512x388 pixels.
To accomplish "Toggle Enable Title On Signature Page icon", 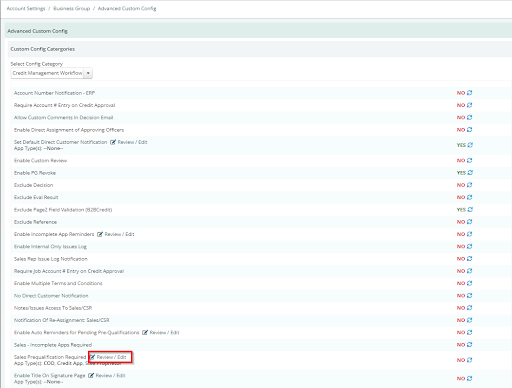I will pyautogui.click(x=469, y=378).
